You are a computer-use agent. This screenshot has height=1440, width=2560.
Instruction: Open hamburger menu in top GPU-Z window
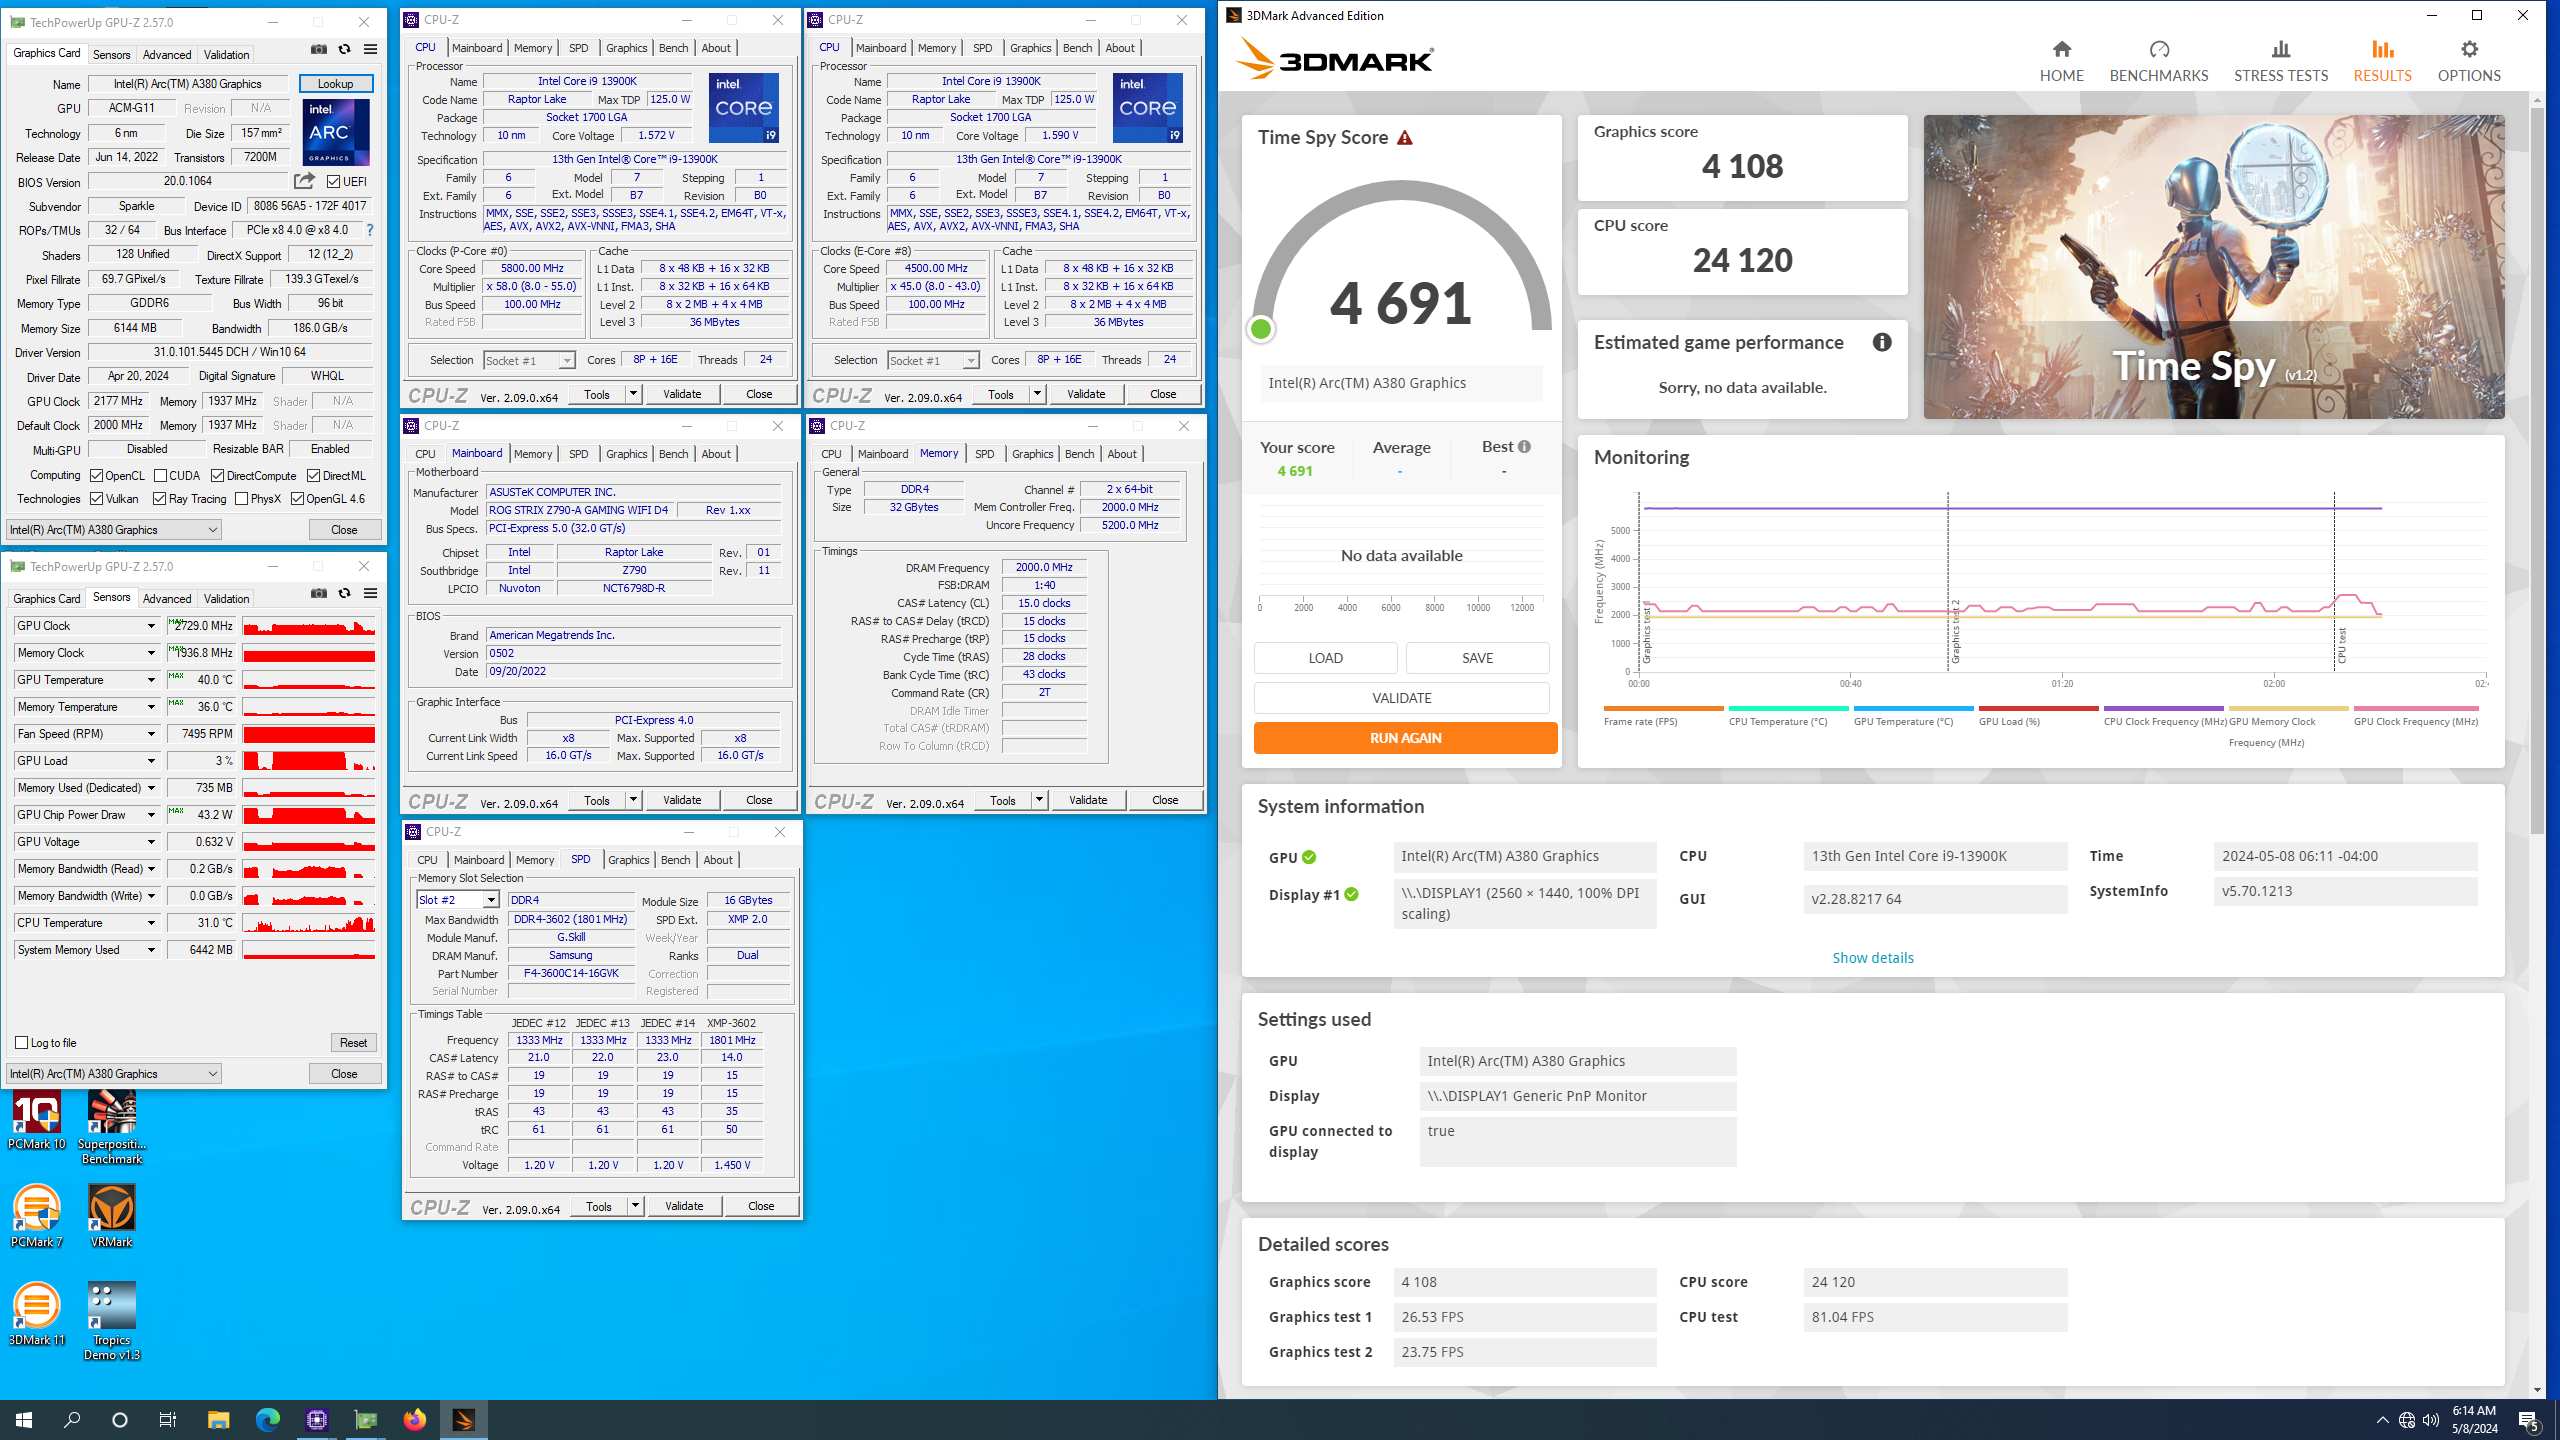tap(370, 49)
